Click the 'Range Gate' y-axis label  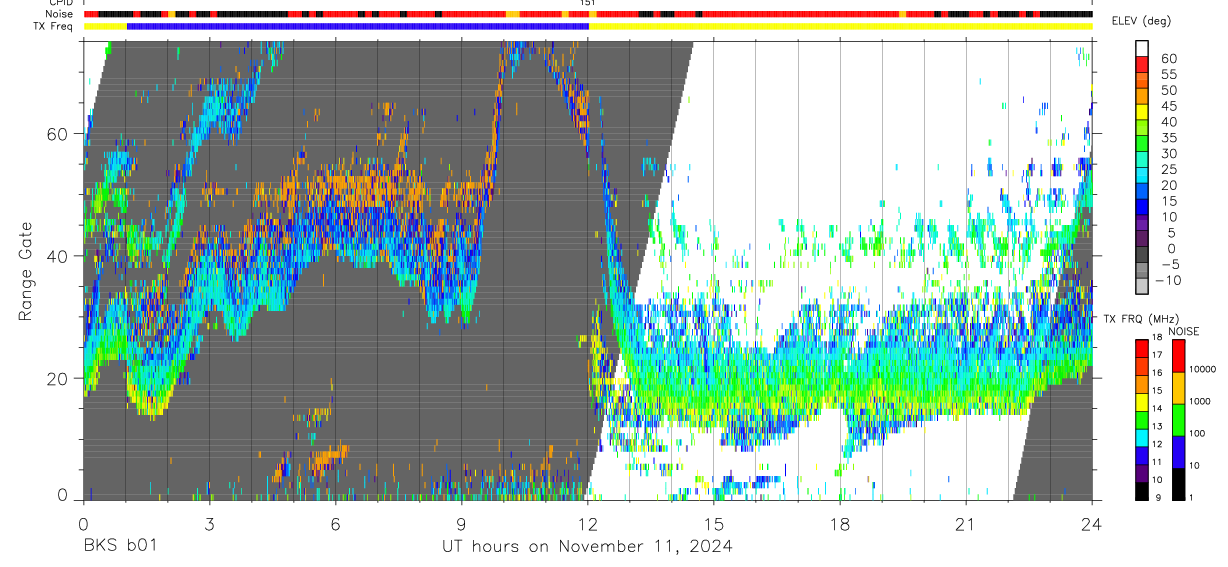coord(27,270)
